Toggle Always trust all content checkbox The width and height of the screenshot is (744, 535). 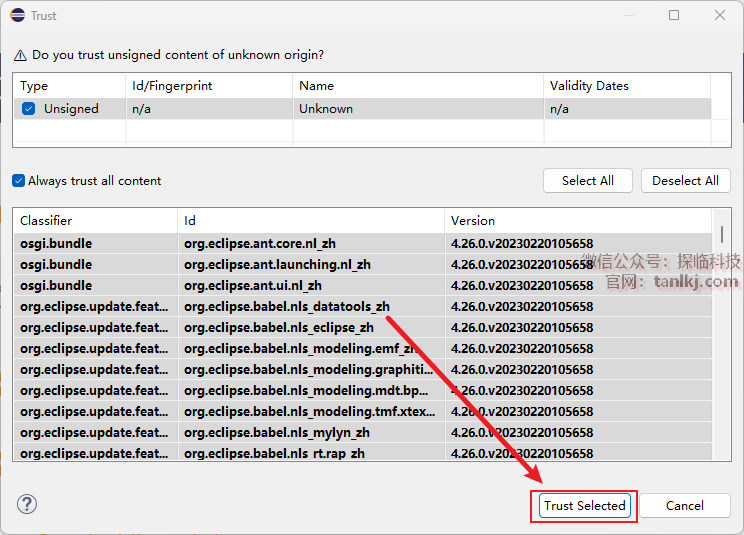(19, 181)
